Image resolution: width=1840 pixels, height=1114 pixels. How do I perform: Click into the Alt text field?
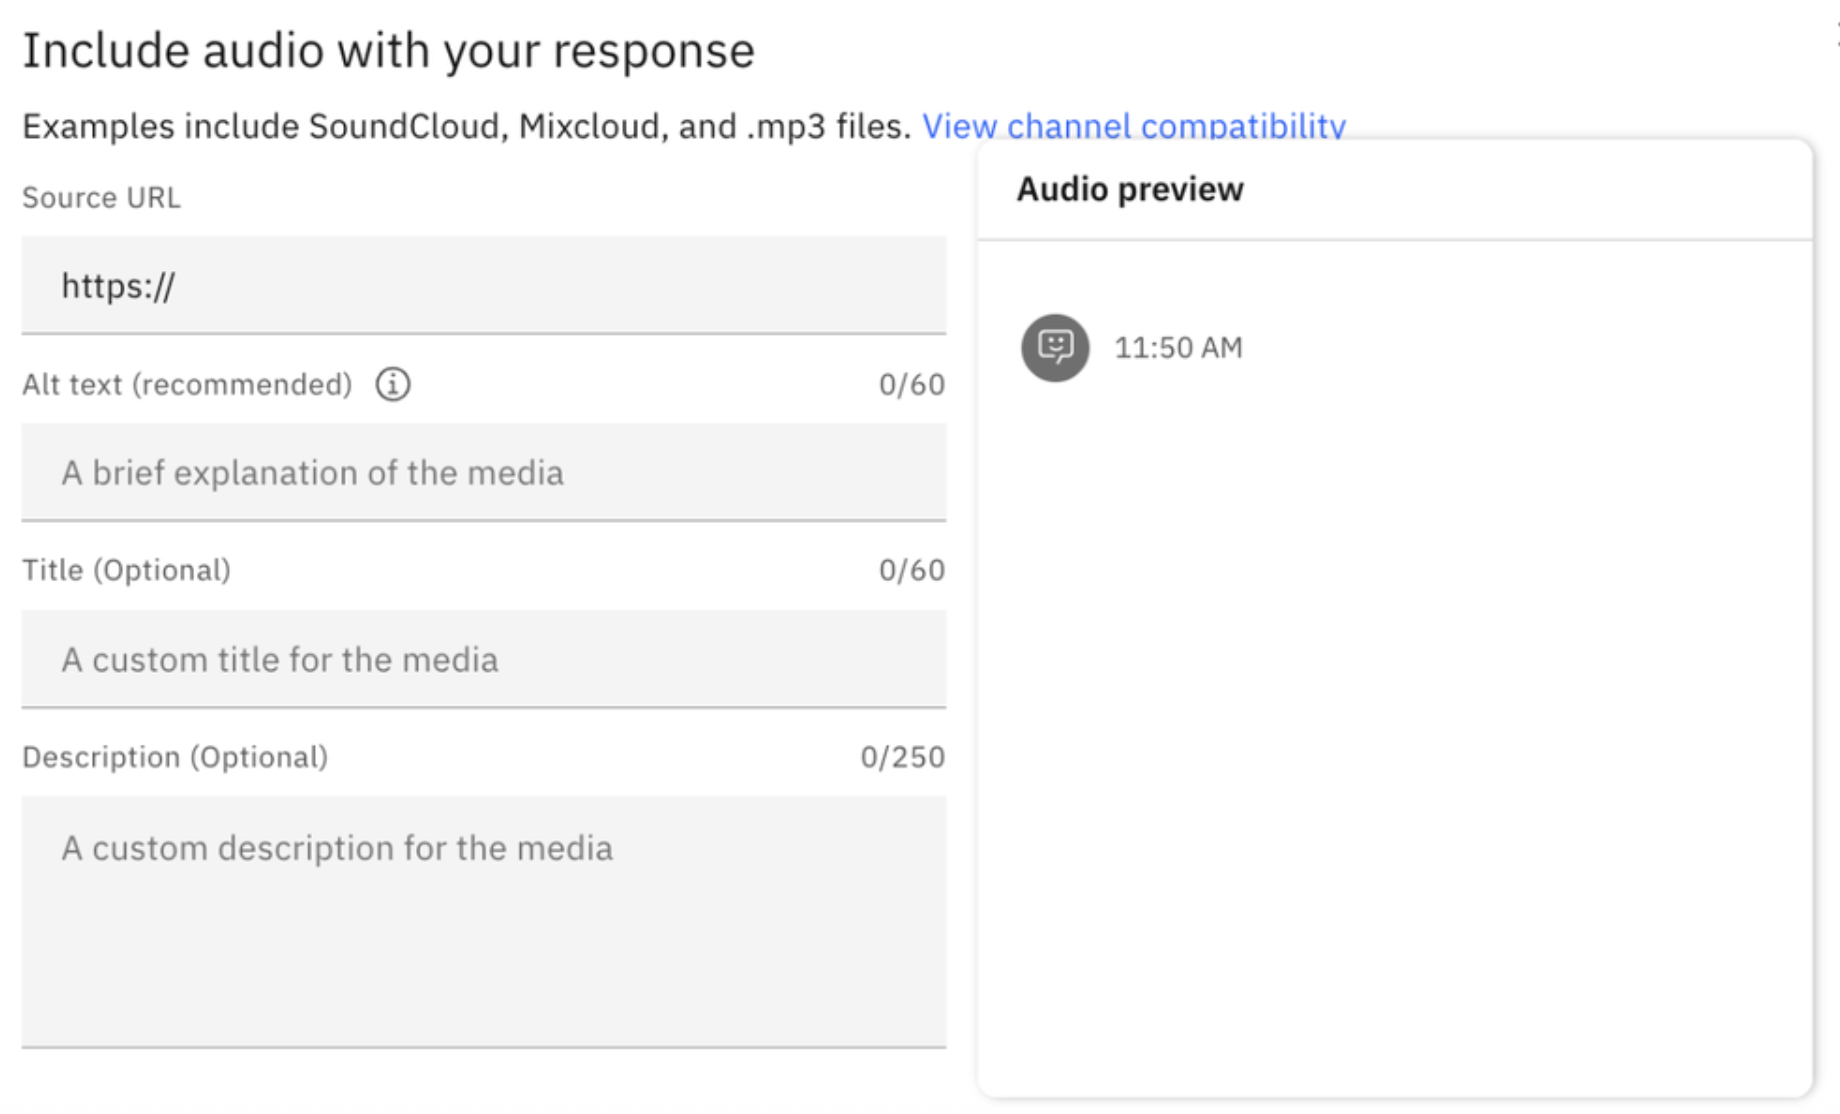(x=483, y=472)
